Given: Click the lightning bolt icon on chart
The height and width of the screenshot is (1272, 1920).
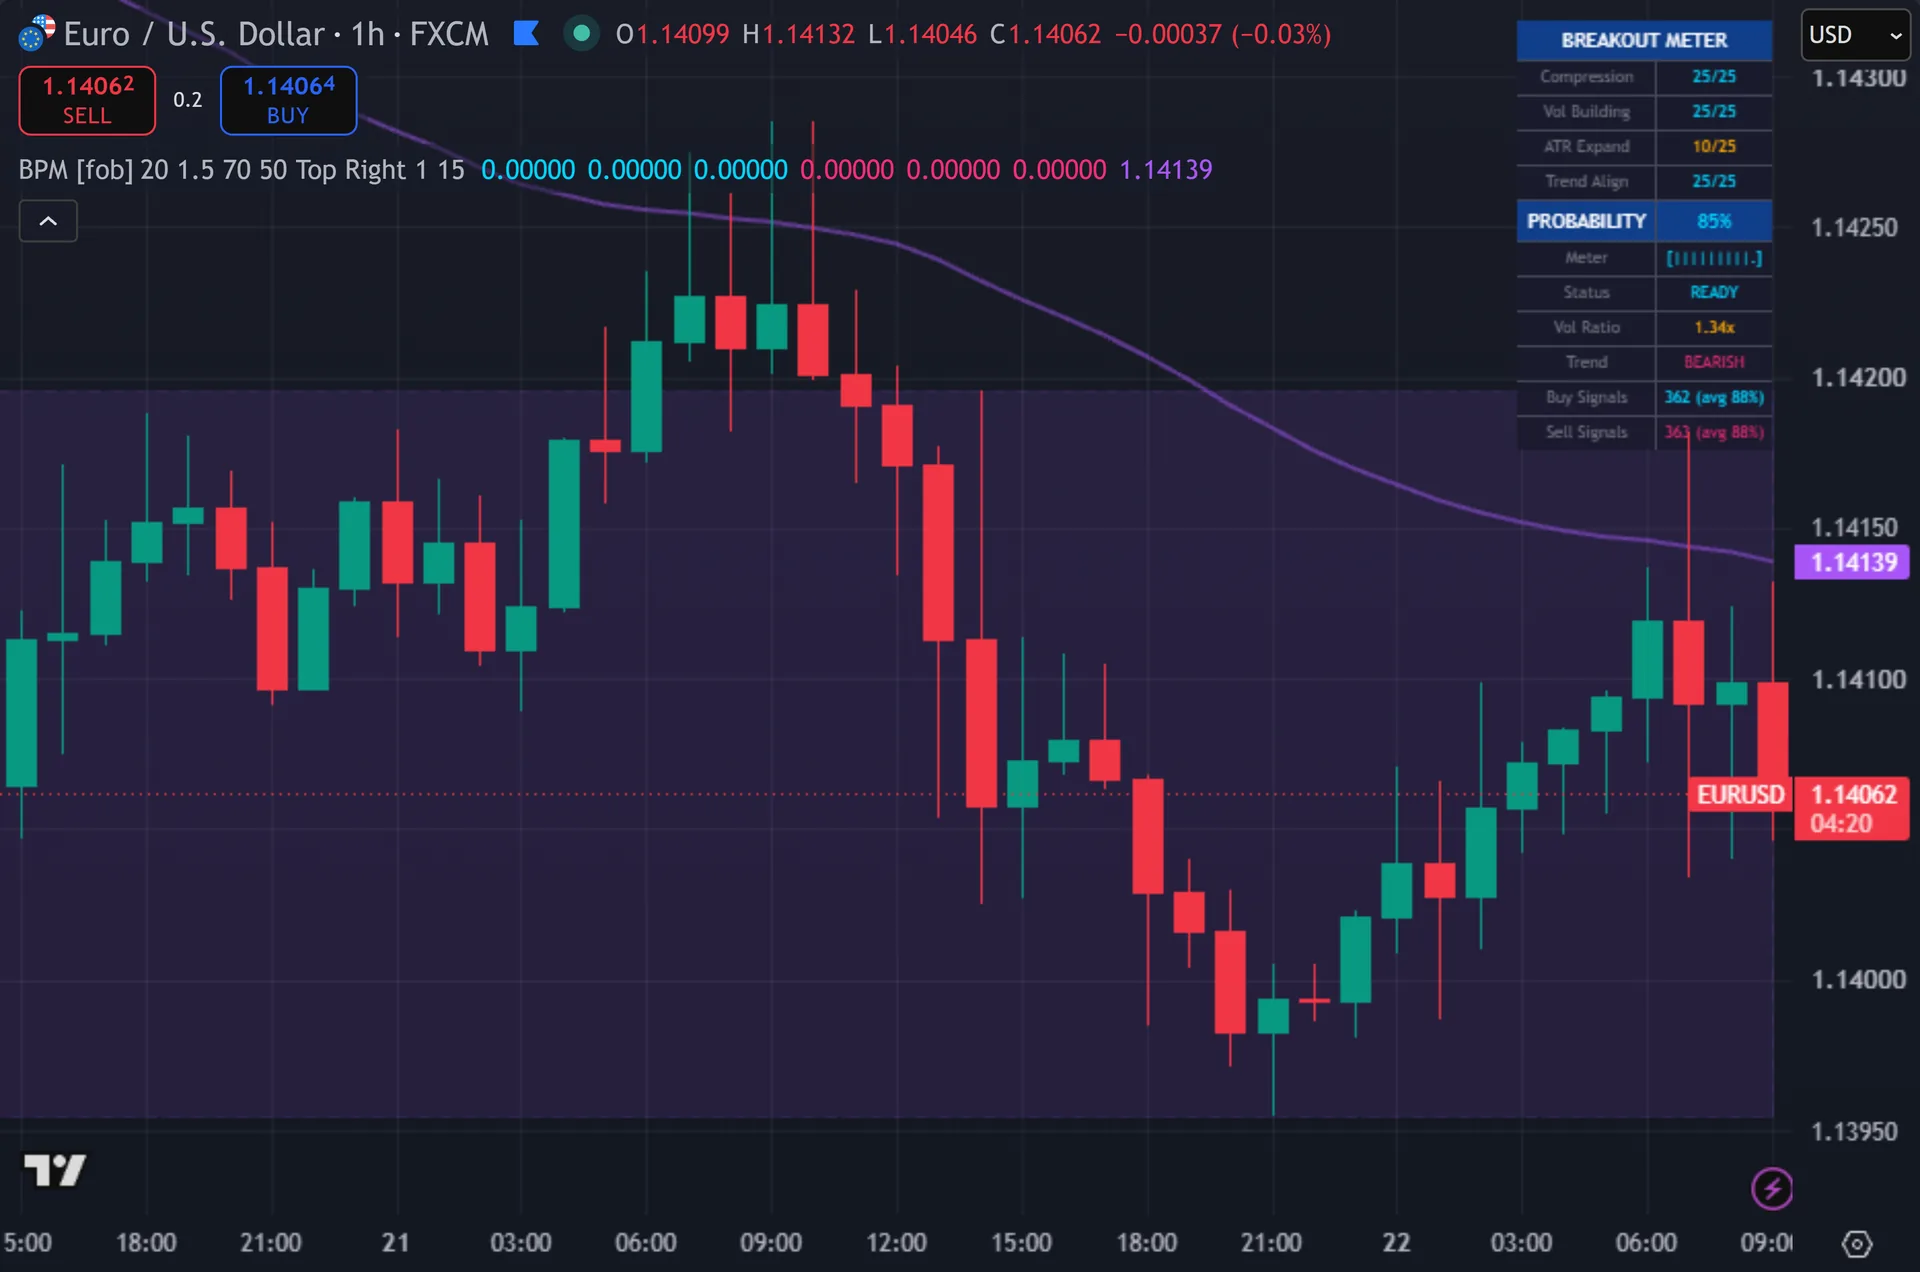Looking at the screenshot, I should pos(1772,1189).
